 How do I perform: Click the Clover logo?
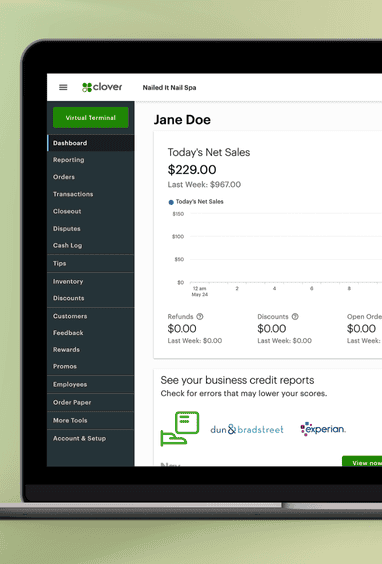click(102, 87)
